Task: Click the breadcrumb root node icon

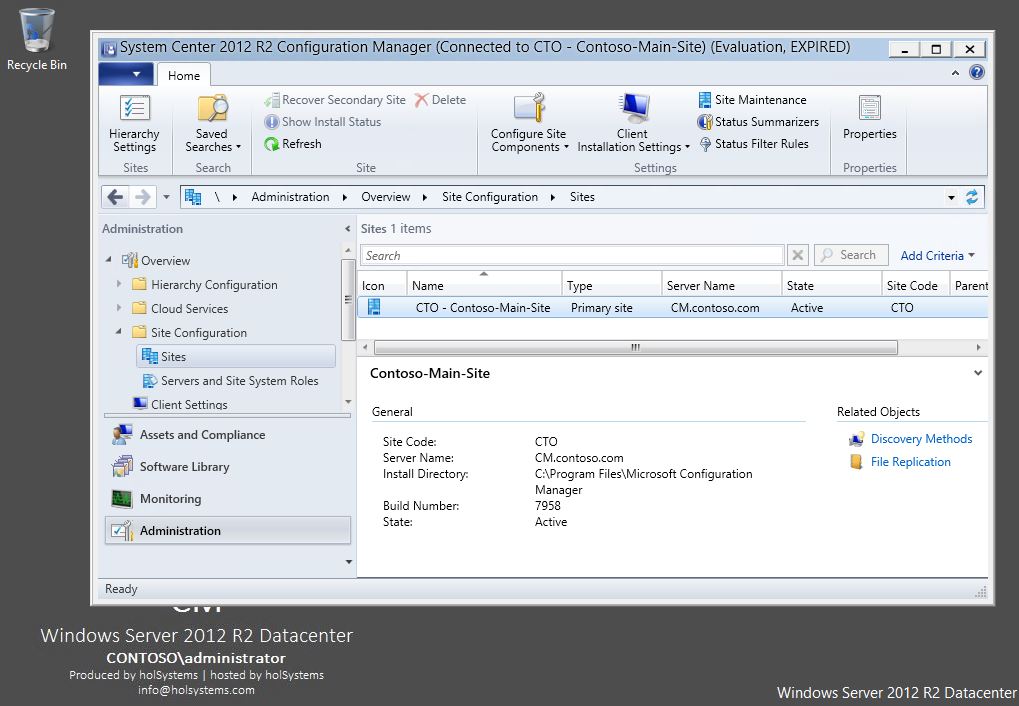Action: coord(193,197)
